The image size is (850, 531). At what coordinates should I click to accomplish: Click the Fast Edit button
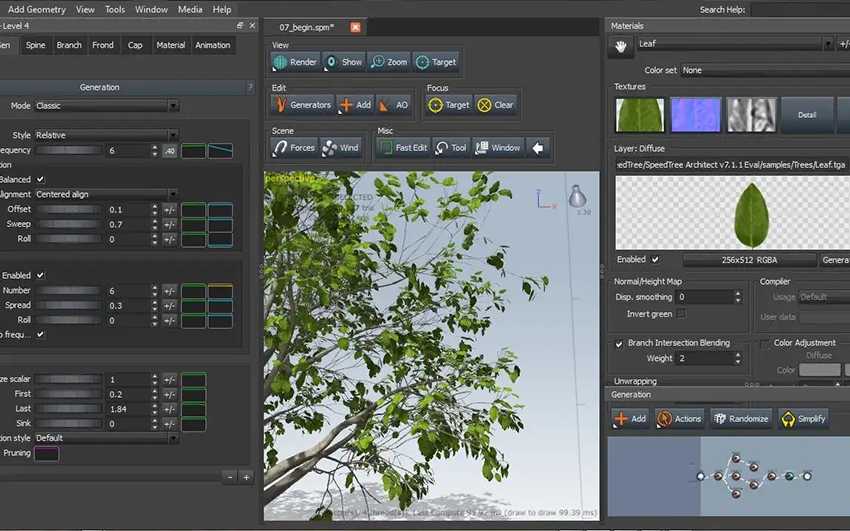click(x=404, y=148)
